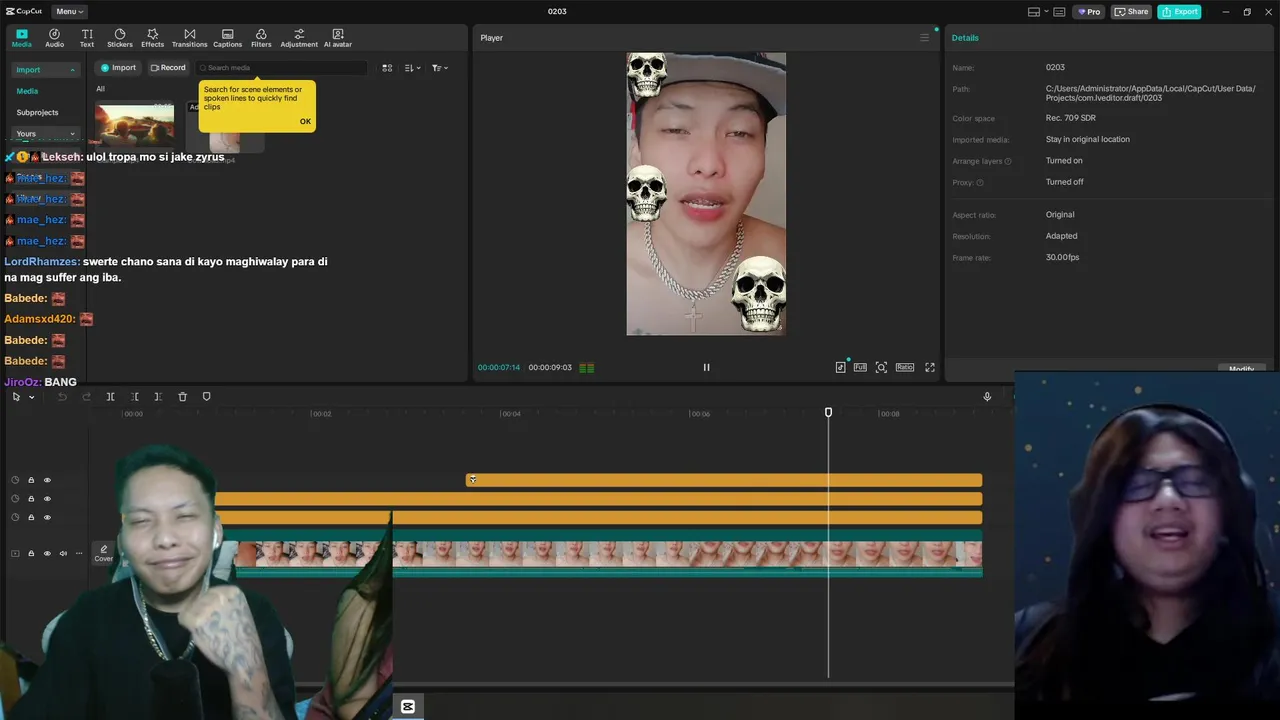Lock the third sticker track
Image resolution: width=1280 pixels, height=720 pixels.
pos(31,517)
